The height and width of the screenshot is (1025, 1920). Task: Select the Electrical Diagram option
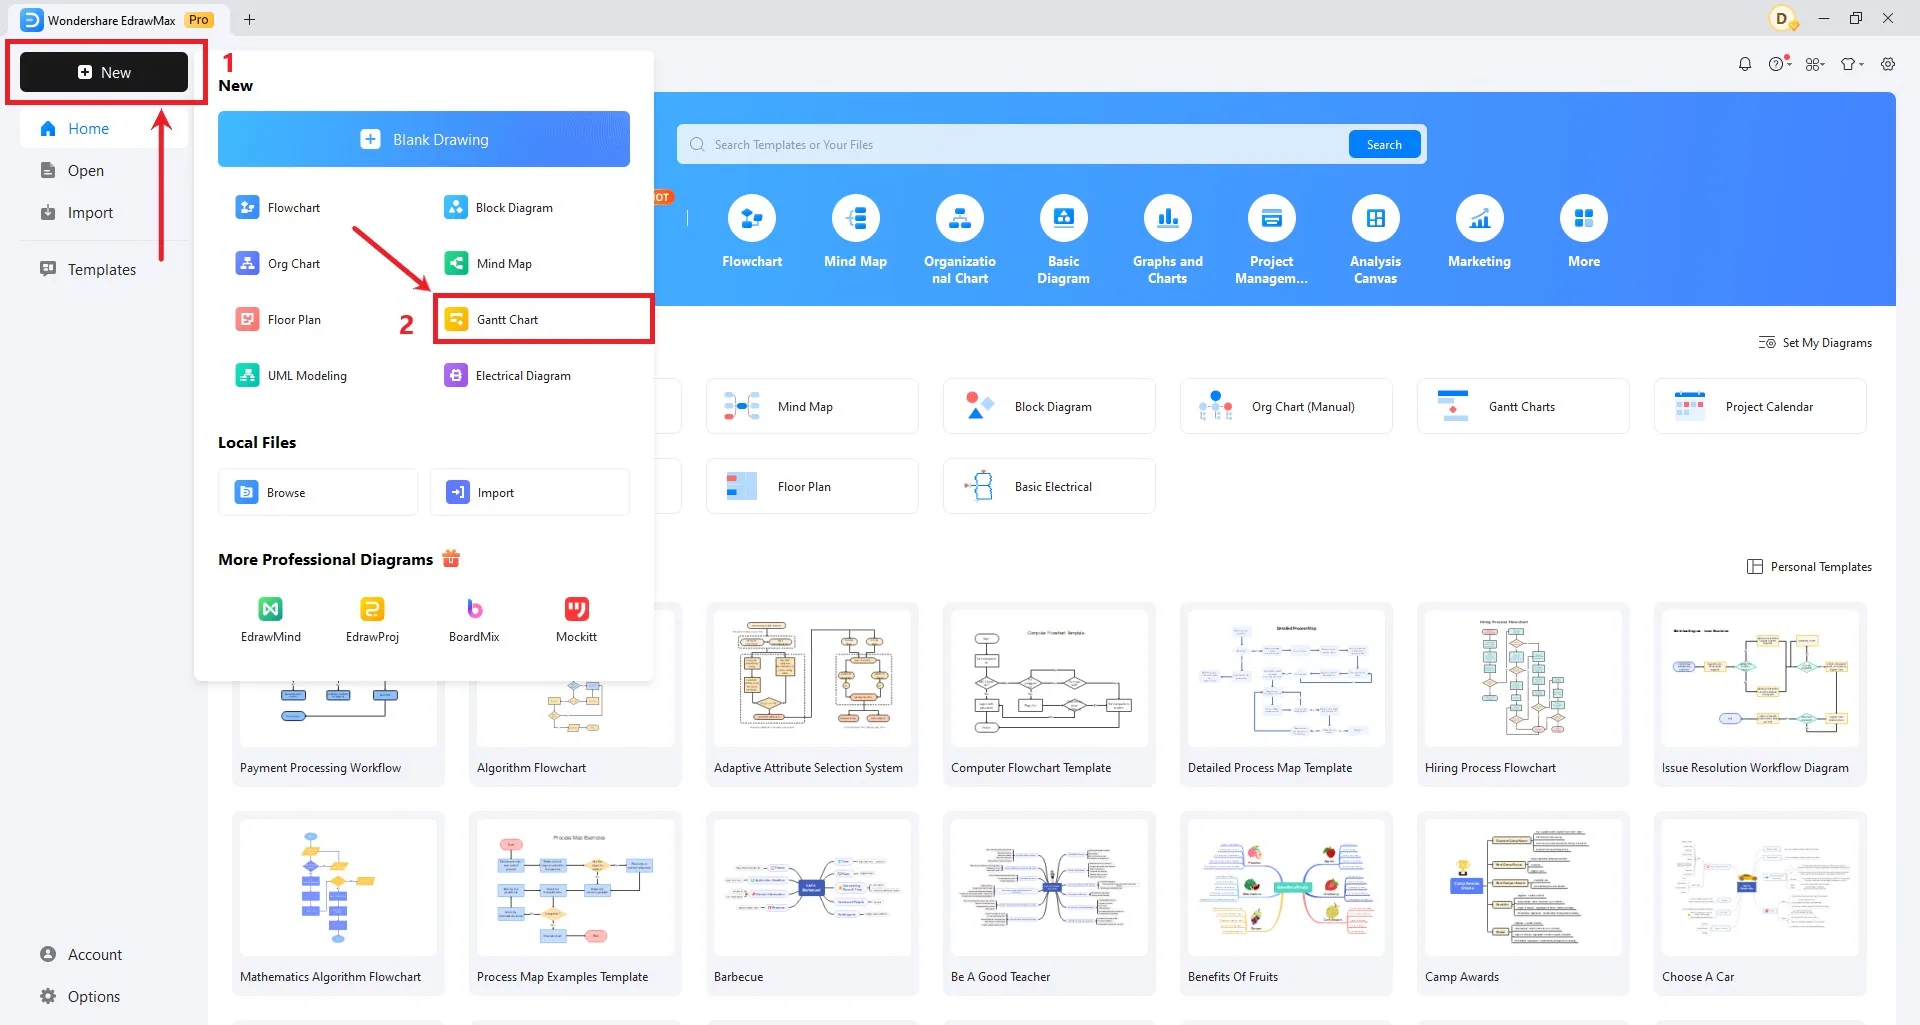522,375
